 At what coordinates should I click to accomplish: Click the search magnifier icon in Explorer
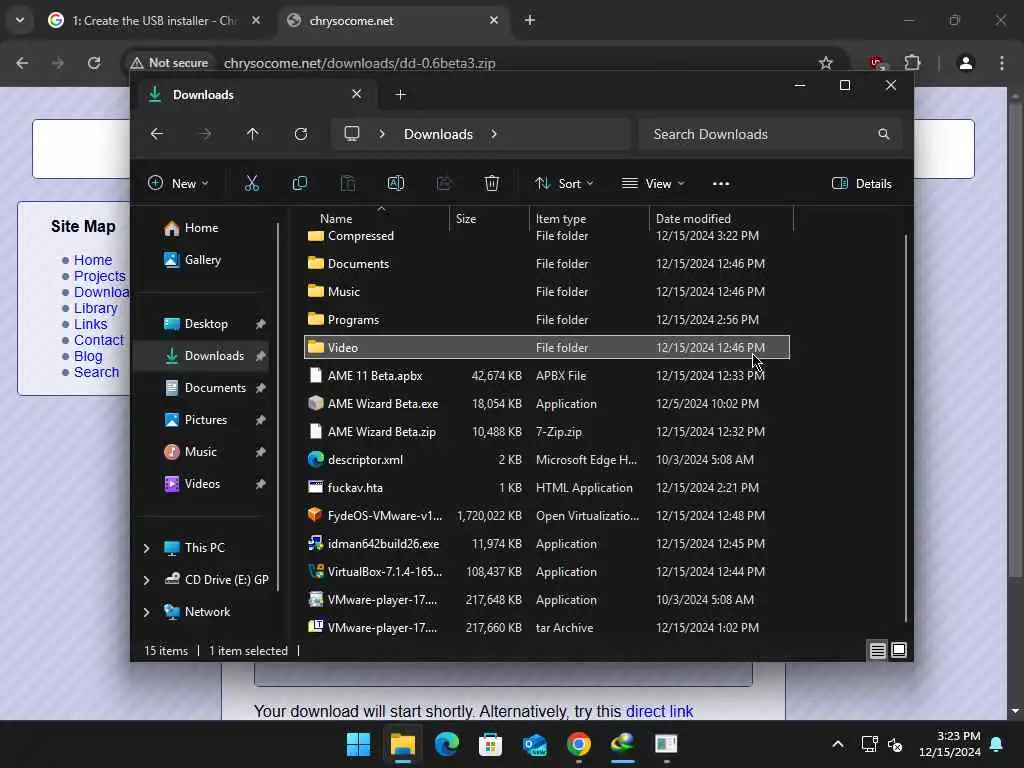pos(884,134)
